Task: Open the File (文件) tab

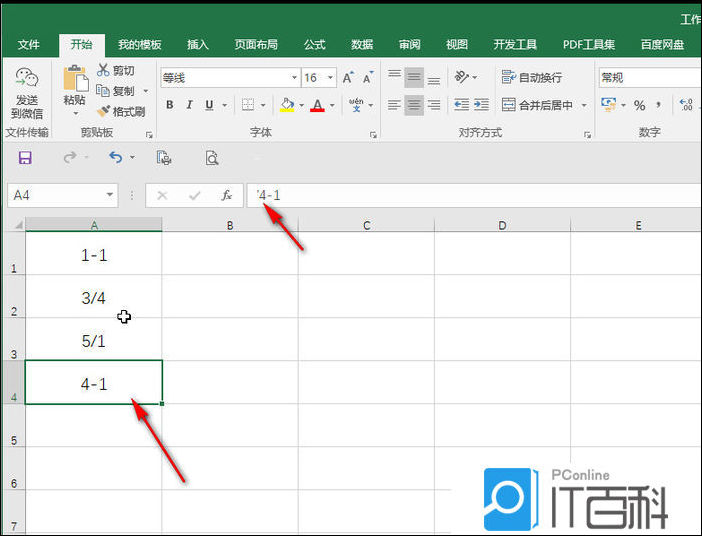Action: tap(29, 45)
